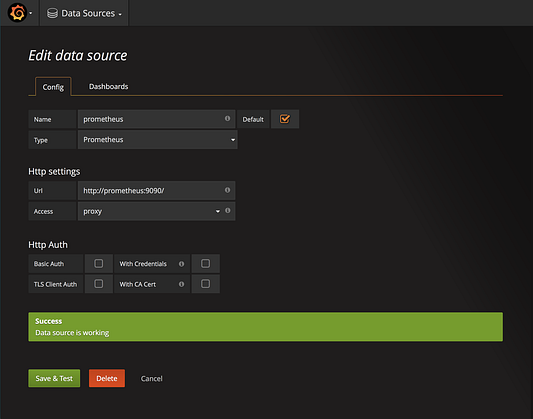Click the 'Edit data source' heading

point(78,55)
